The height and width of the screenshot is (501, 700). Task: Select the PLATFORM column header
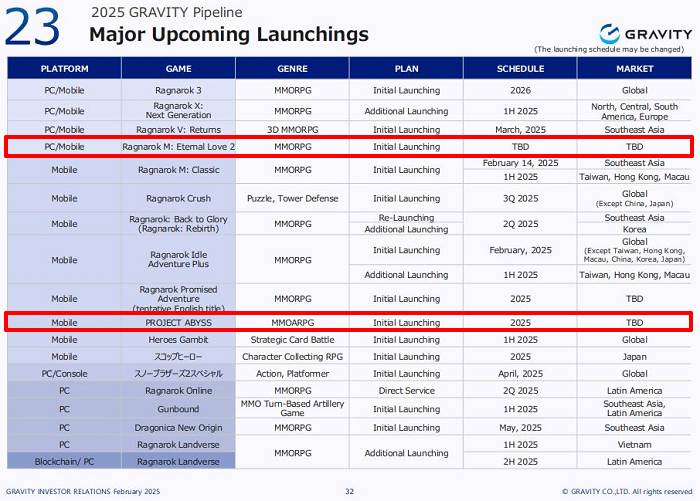tap(64, 69)
